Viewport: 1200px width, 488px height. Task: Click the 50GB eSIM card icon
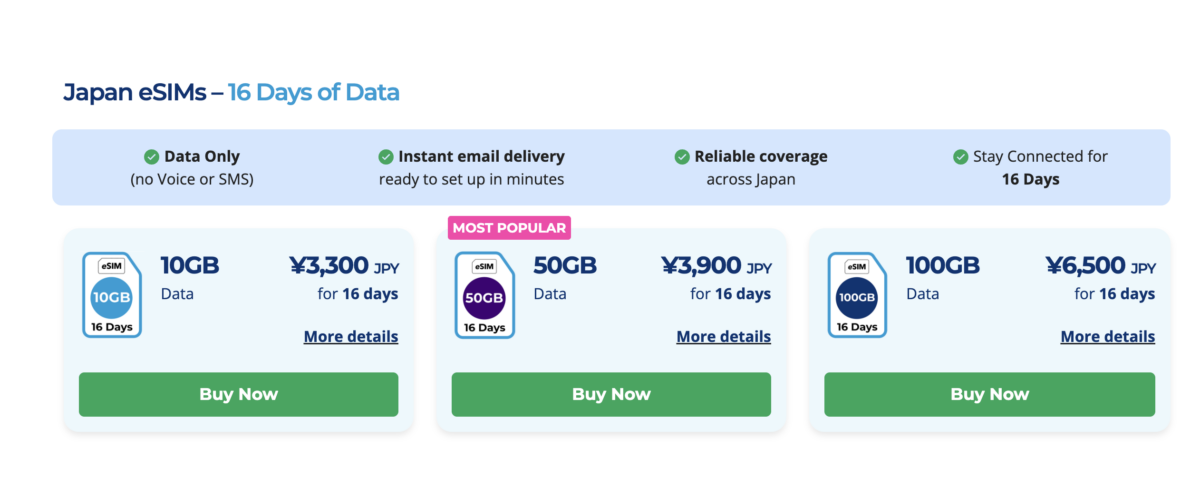point(484,295)
